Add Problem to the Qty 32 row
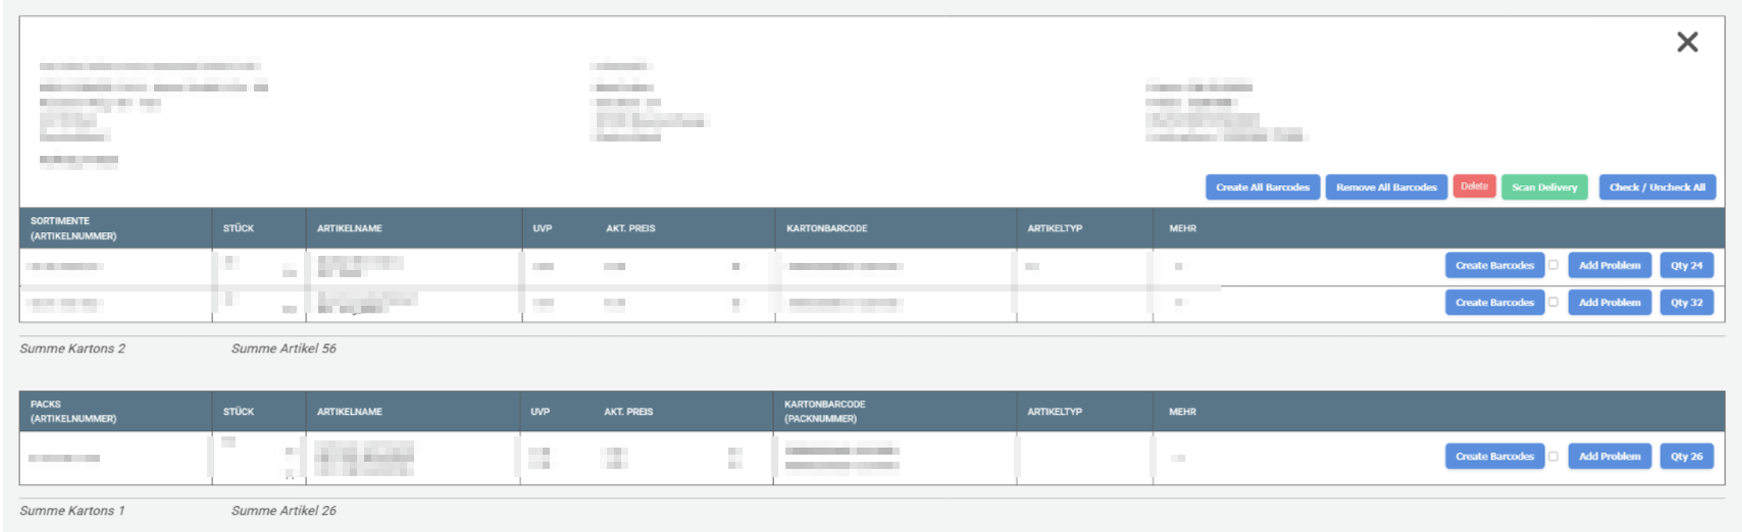This screenshot has width=1742, height=532. (x=1609, y=302)
